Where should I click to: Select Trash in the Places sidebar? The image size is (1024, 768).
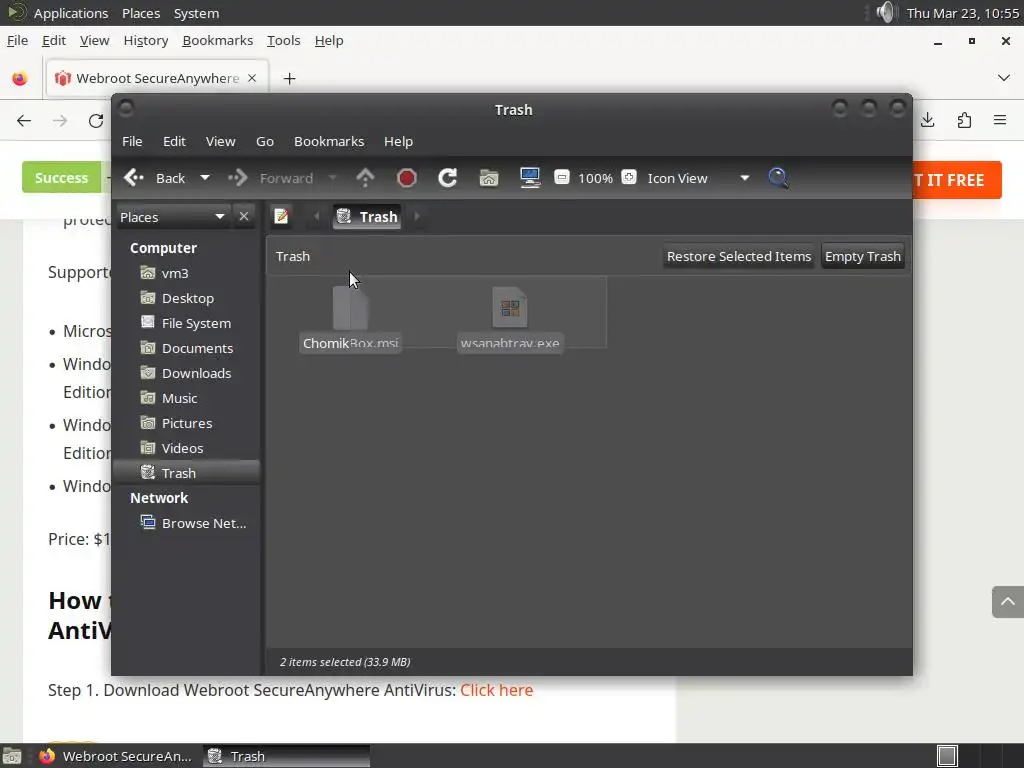[187, 473]
